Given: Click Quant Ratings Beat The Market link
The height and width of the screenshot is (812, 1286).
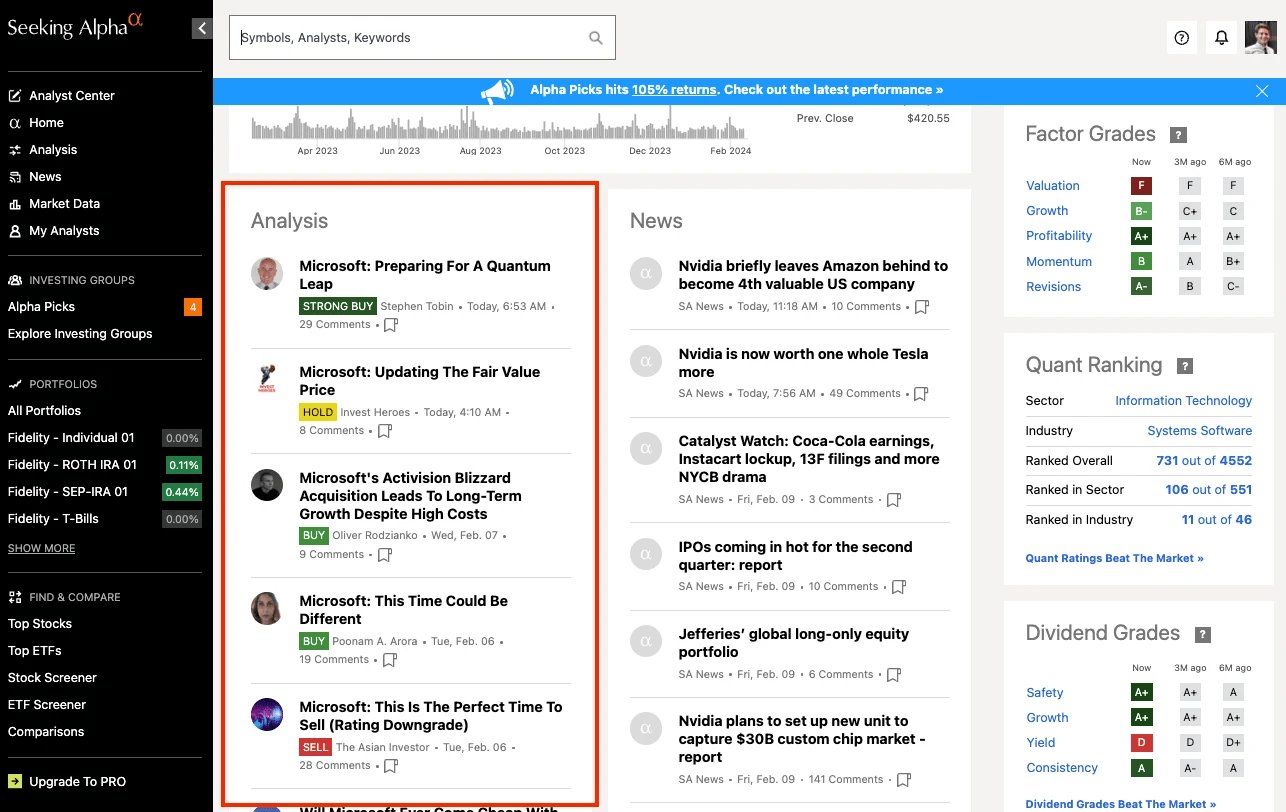Looking at the screenshot, I should (1114, 558).
